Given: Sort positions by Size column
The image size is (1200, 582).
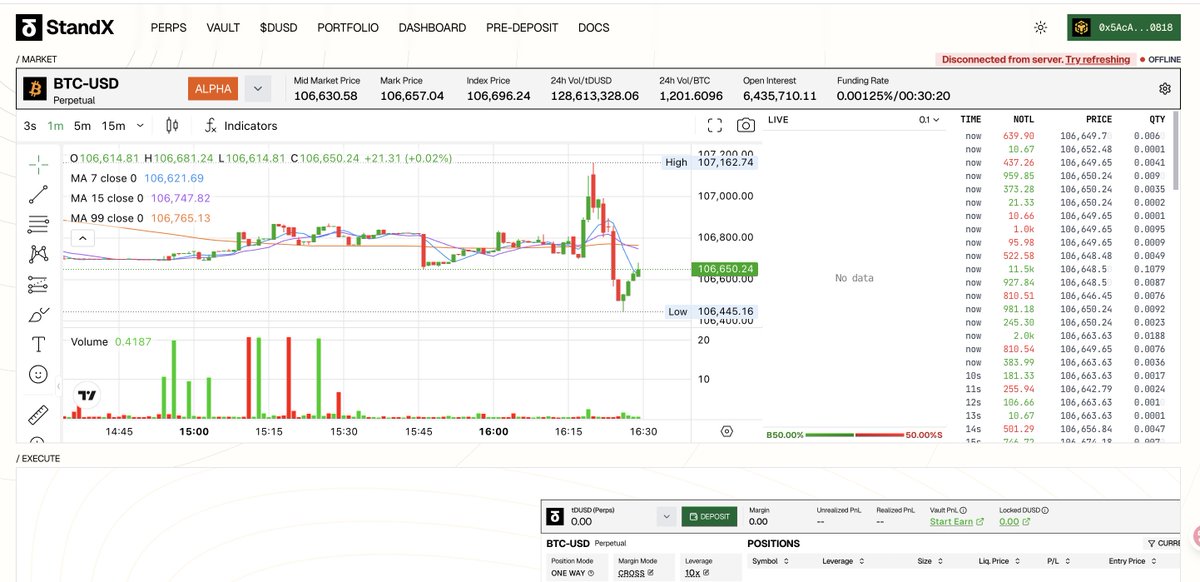Looking at the screenshot, I should click(x=929, y=561).
